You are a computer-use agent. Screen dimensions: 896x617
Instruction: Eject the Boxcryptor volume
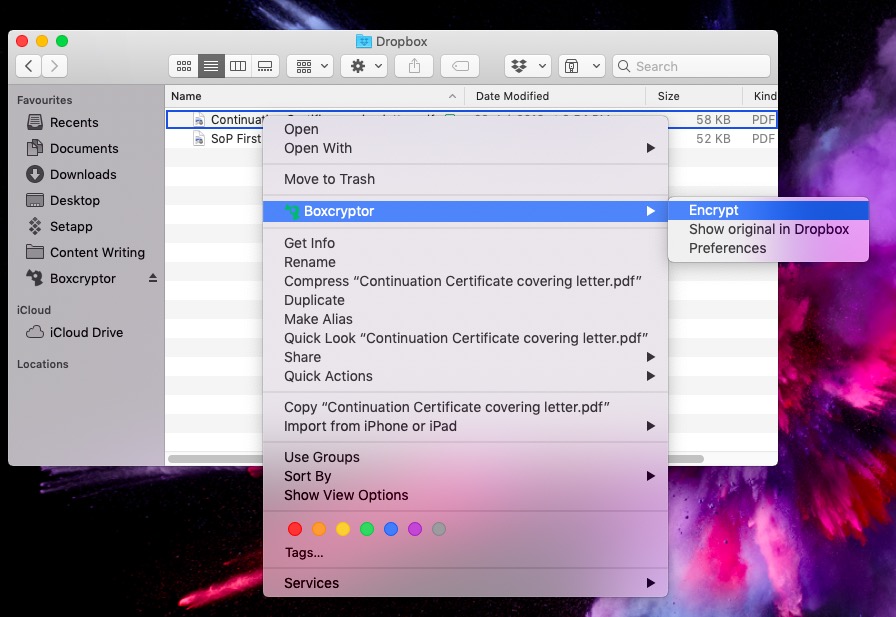point(154,278)
